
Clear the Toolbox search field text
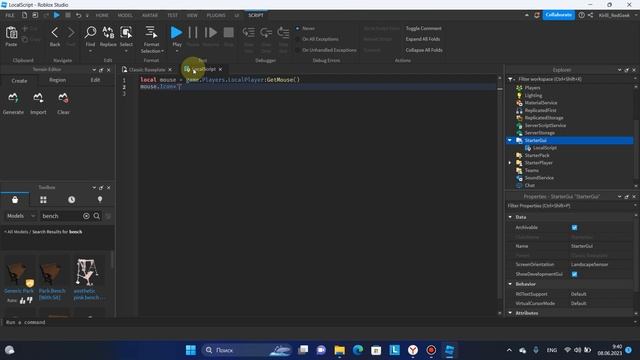point(86,216)
